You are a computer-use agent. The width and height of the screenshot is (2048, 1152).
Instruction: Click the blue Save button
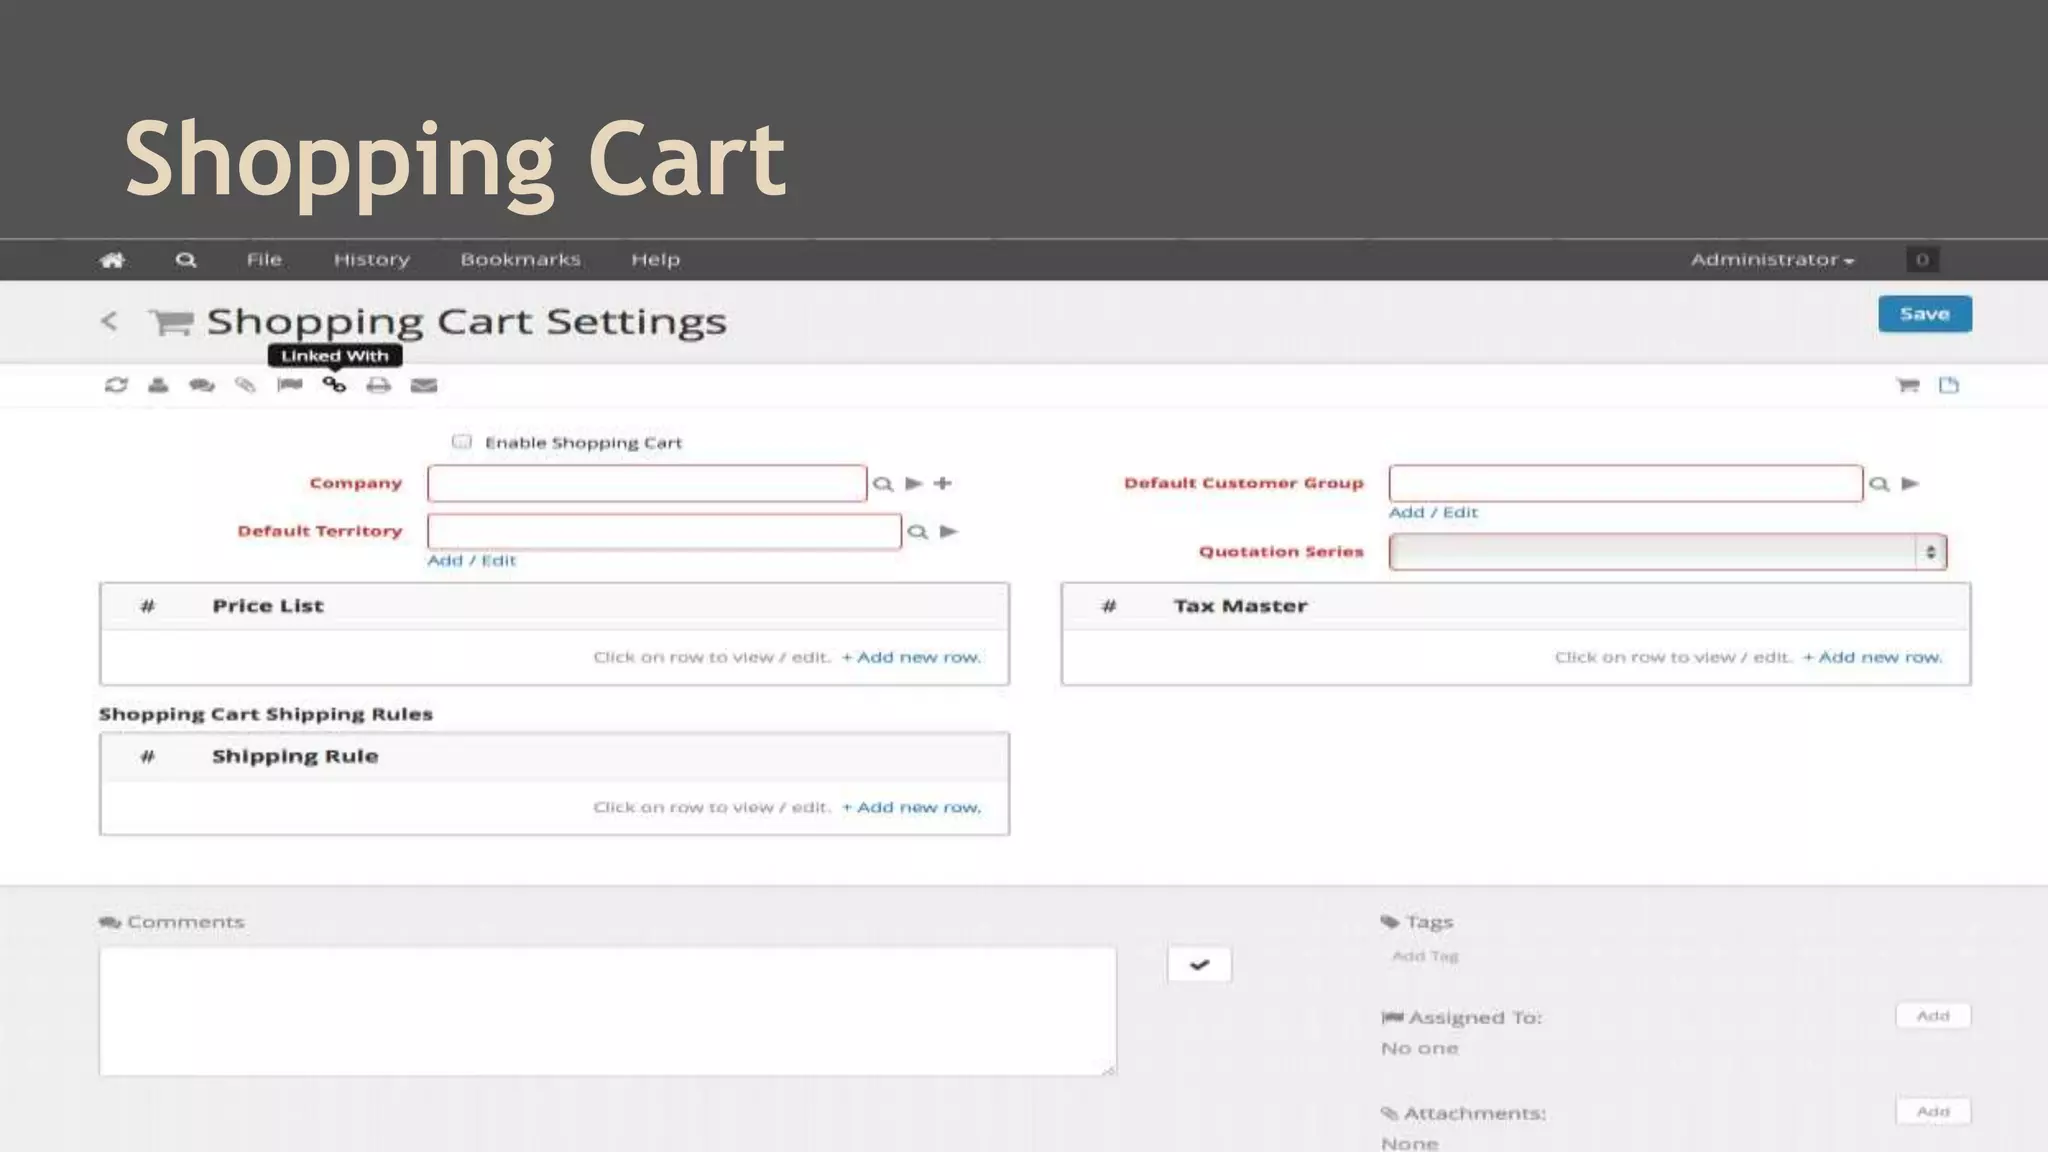pyautogui.click(x=1924, y=314)
